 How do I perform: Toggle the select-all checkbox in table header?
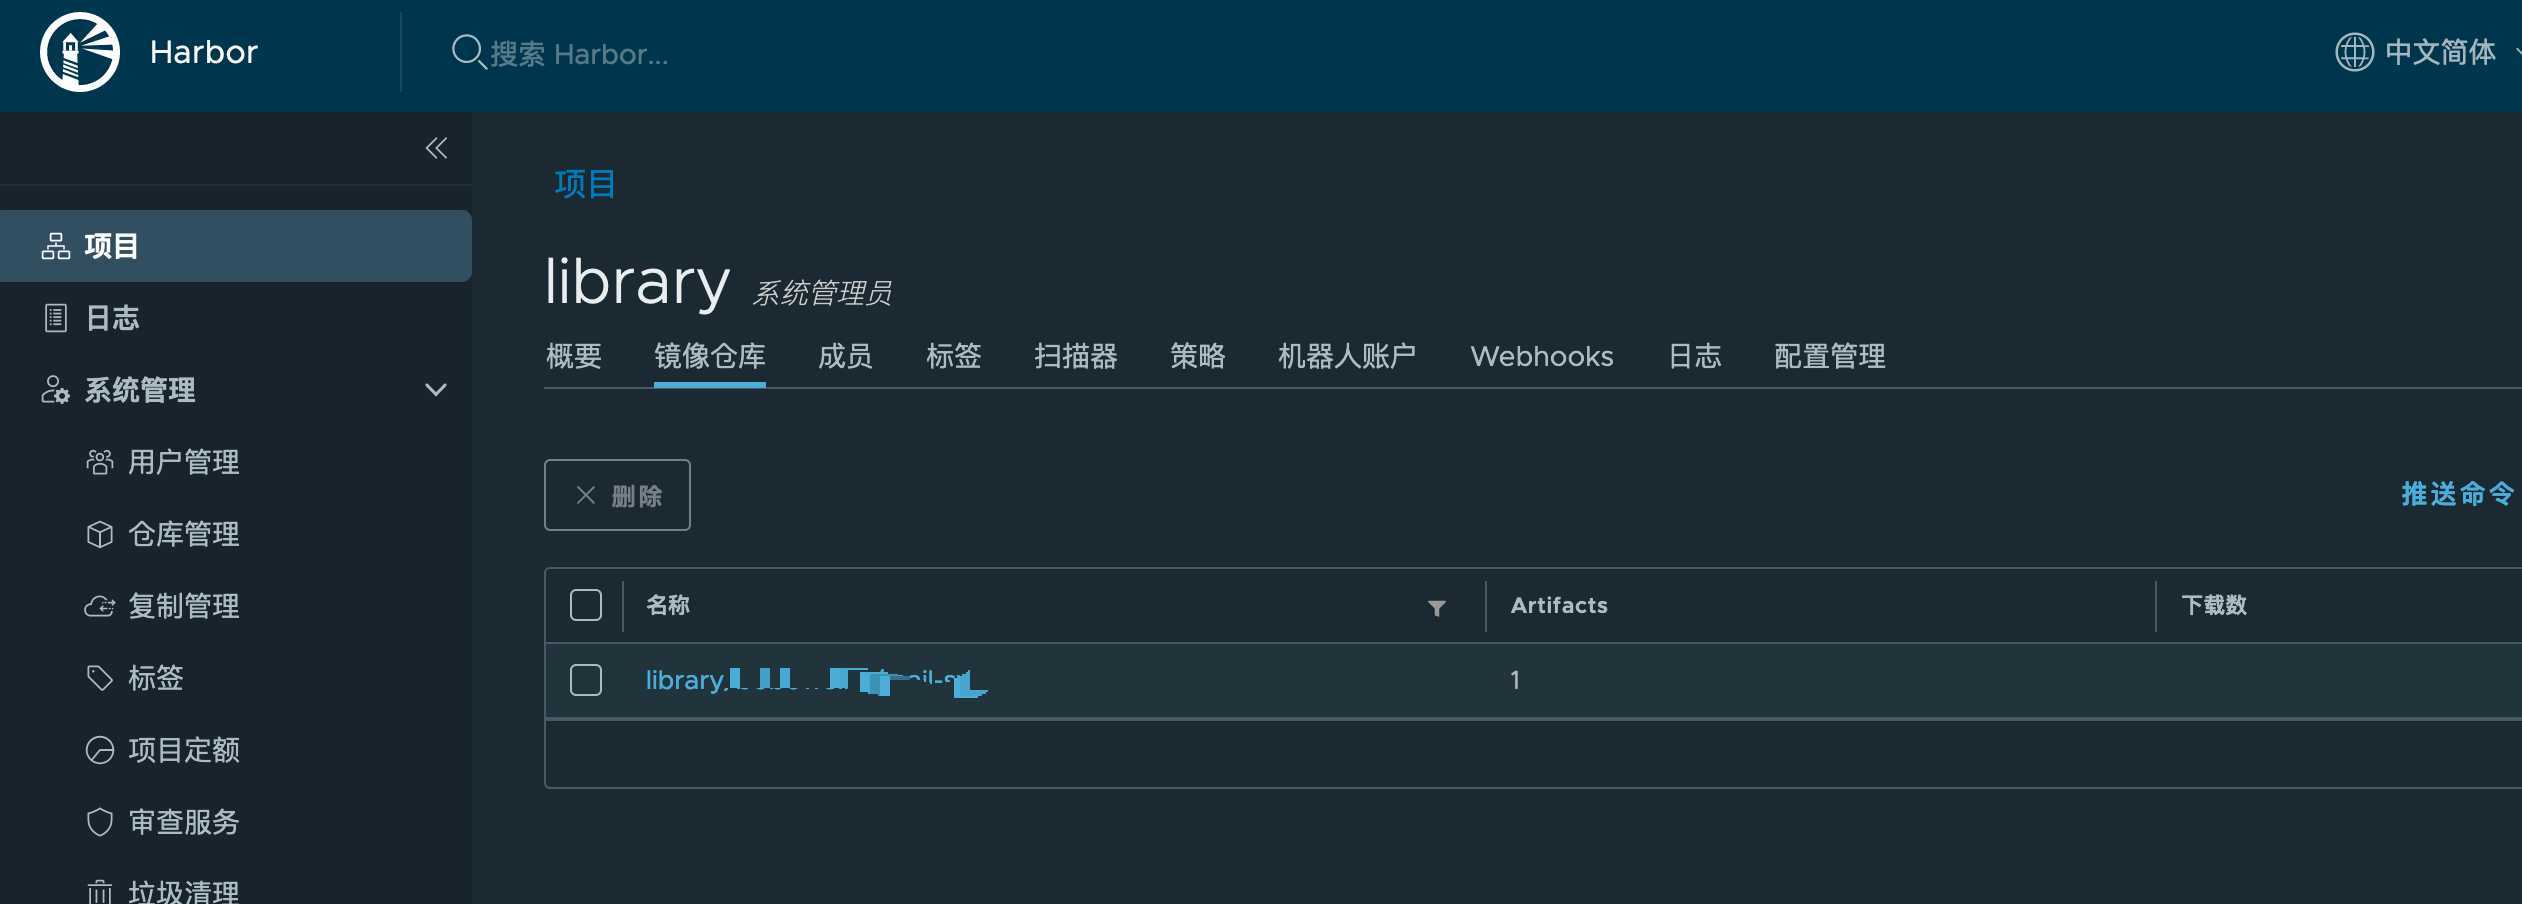click(x=586, y=605)
